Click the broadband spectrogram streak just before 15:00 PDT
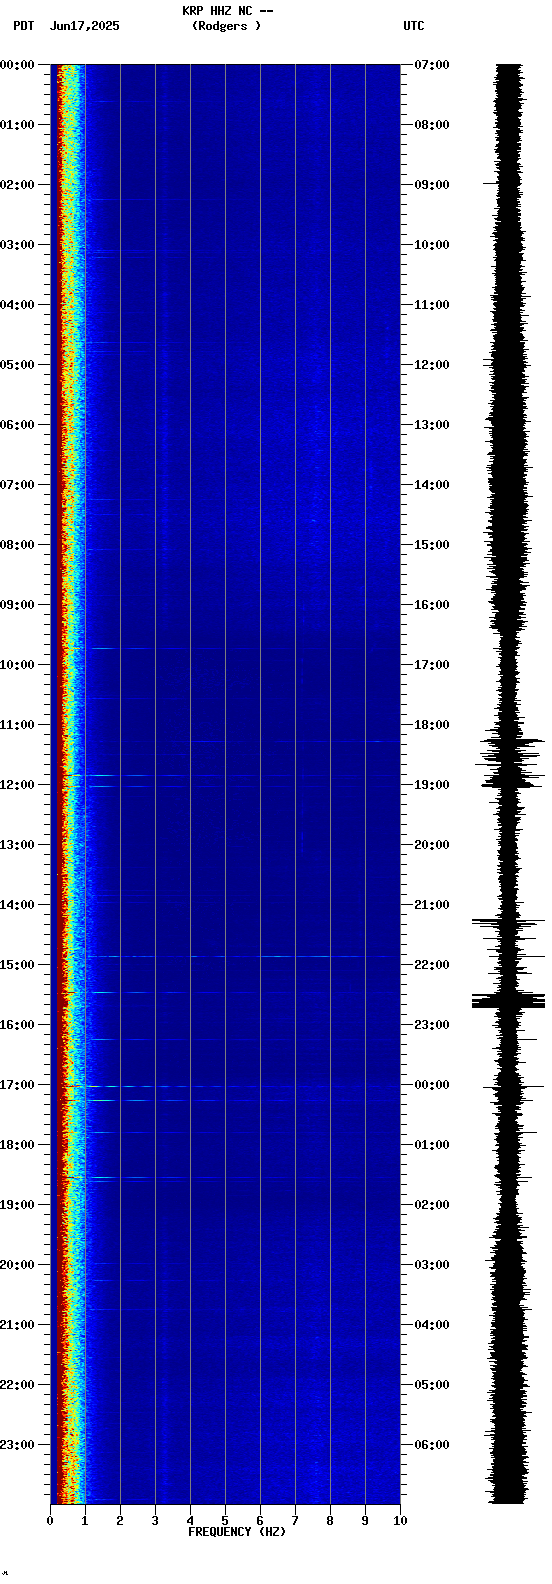Screen dimensions: 552x1584 (242, 957)
